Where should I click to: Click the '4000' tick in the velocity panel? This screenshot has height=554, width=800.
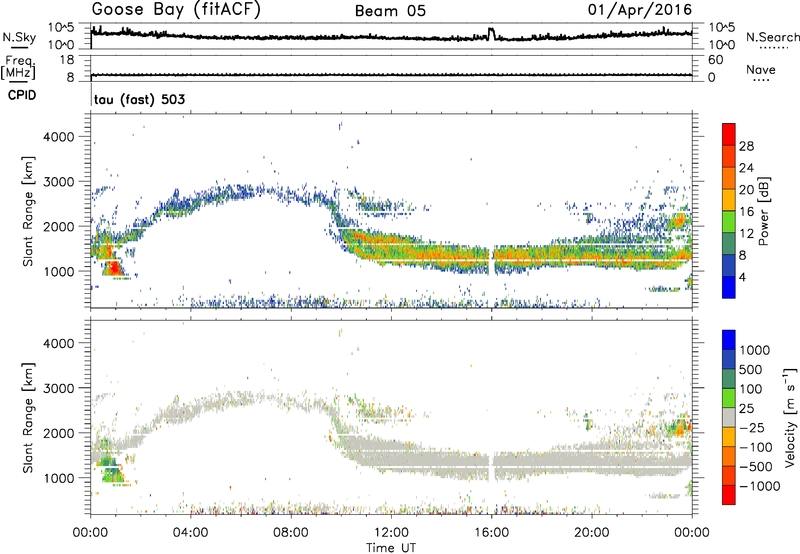click(x=59, y=343)
